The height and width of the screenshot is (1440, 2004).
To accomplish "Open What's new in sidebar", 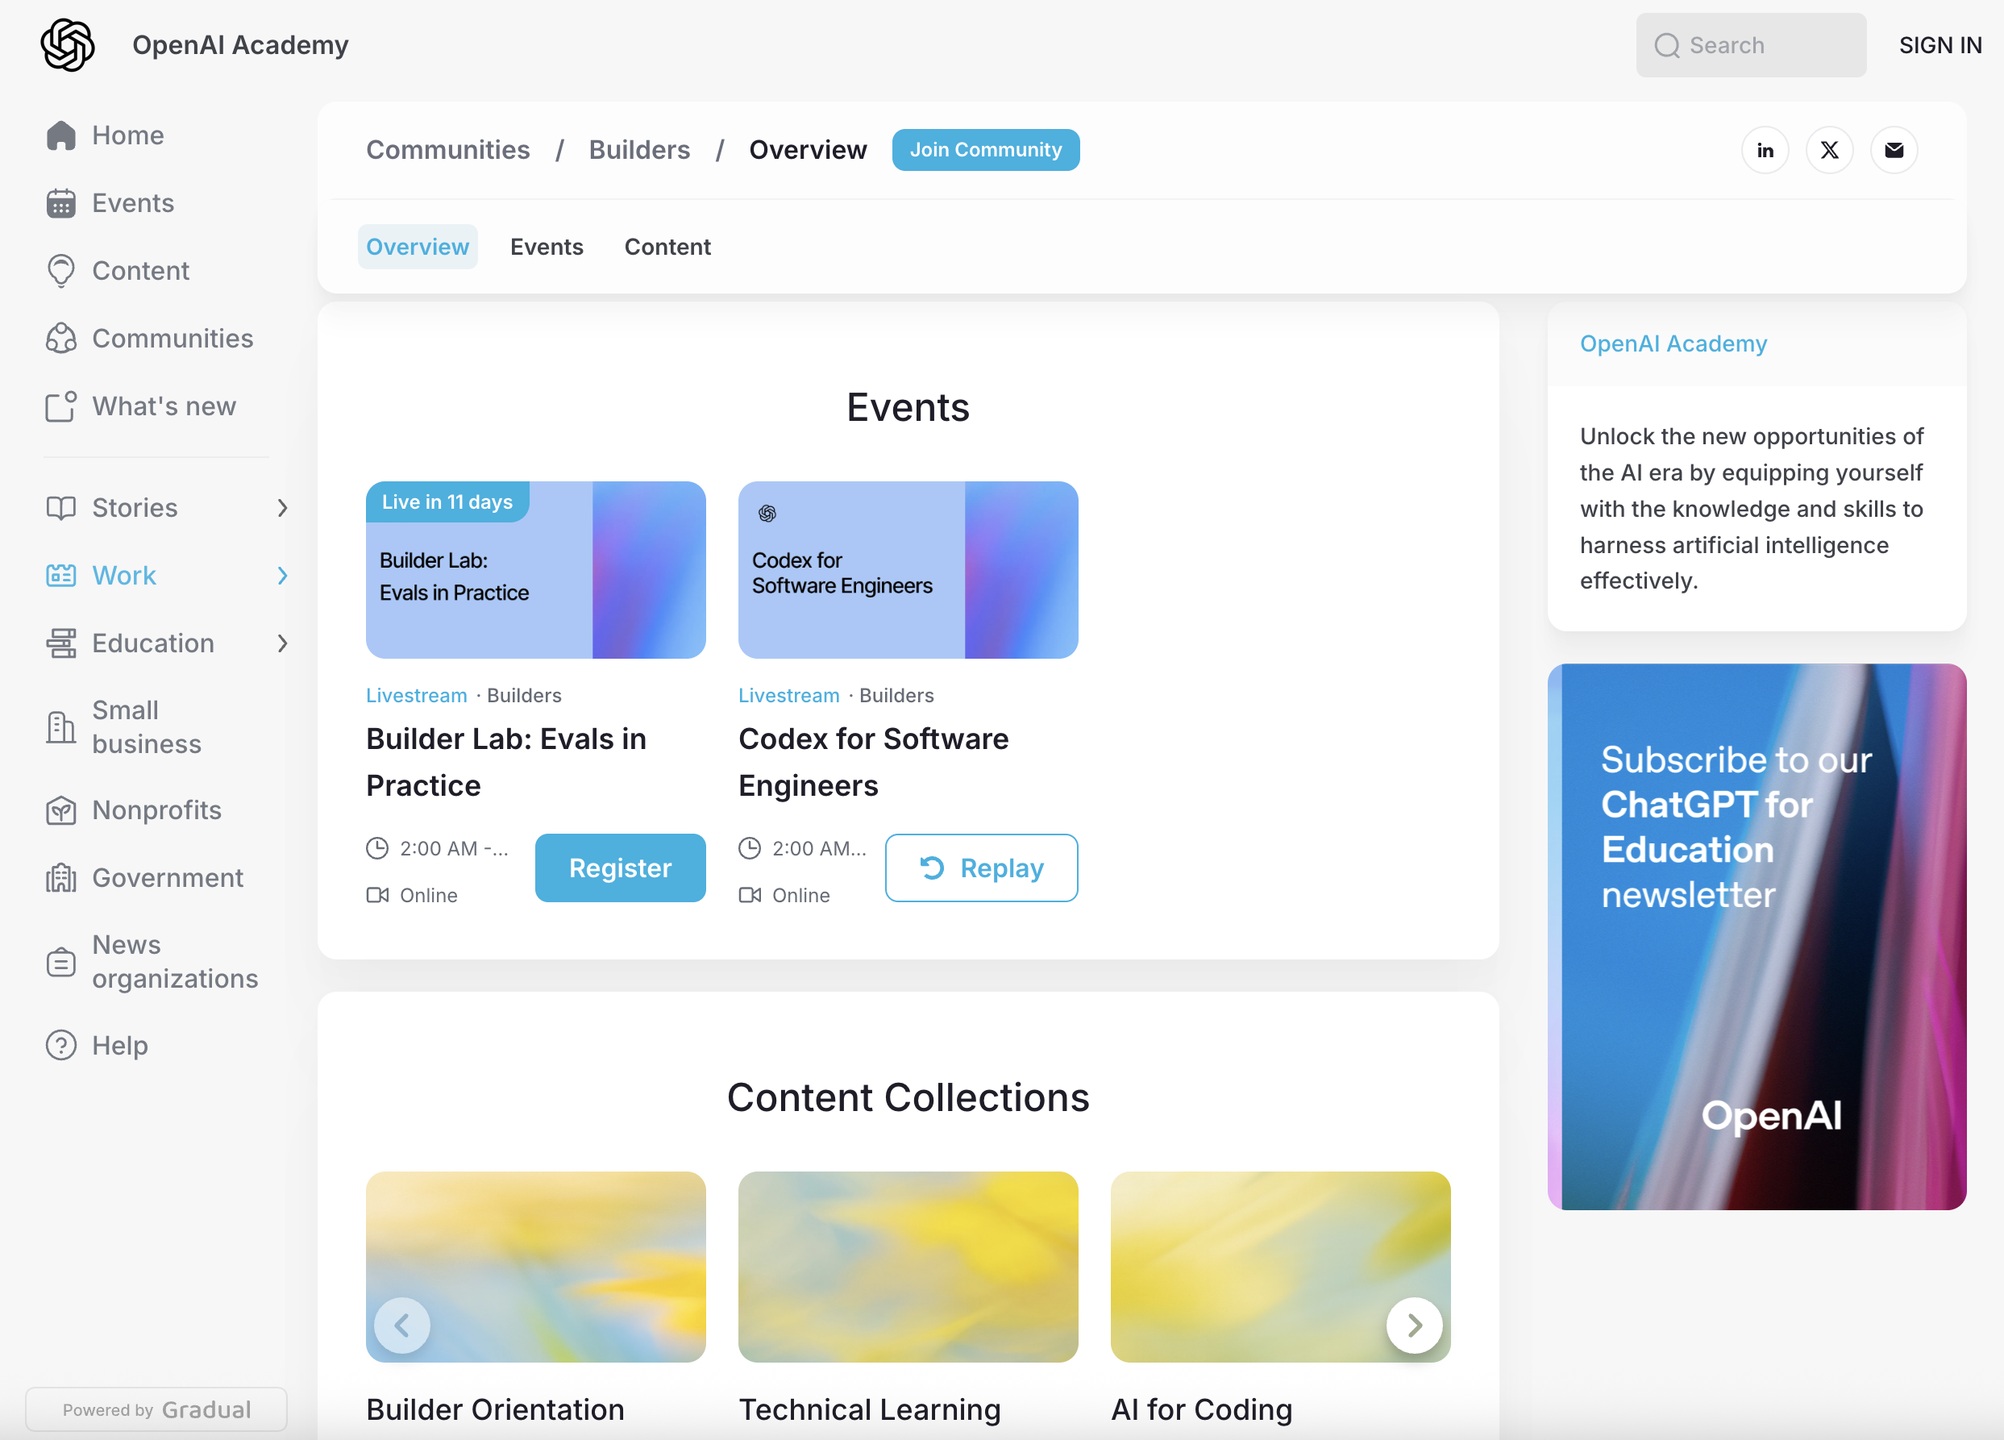I will [164, 406].
